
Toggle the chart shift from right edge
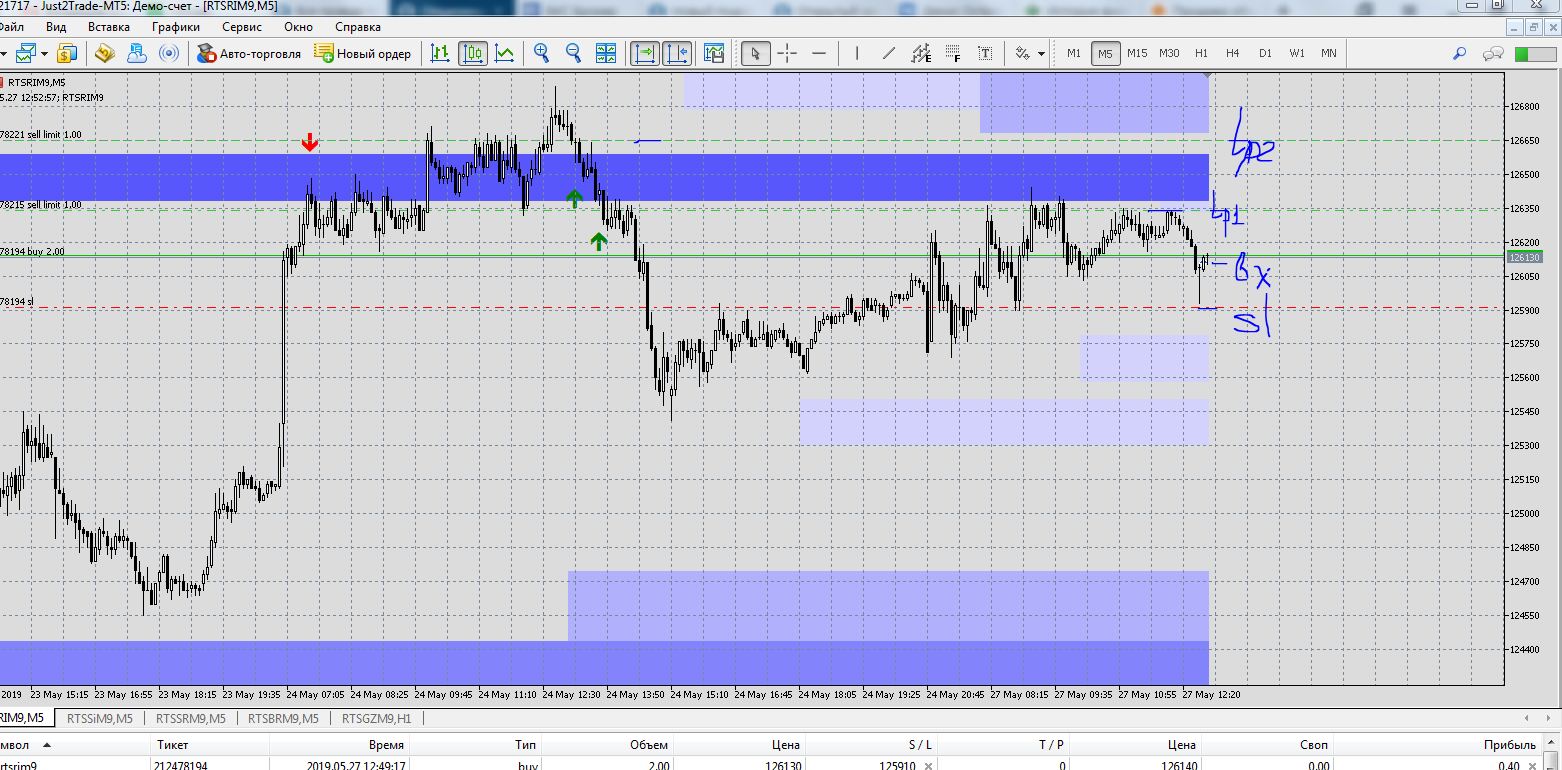tap(677, 53)
